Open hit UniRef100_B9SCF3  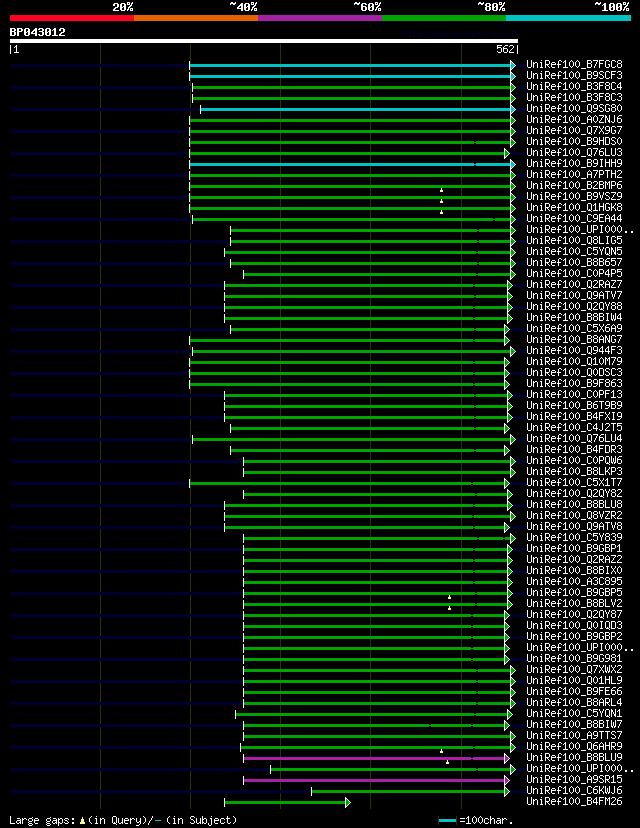574,76
